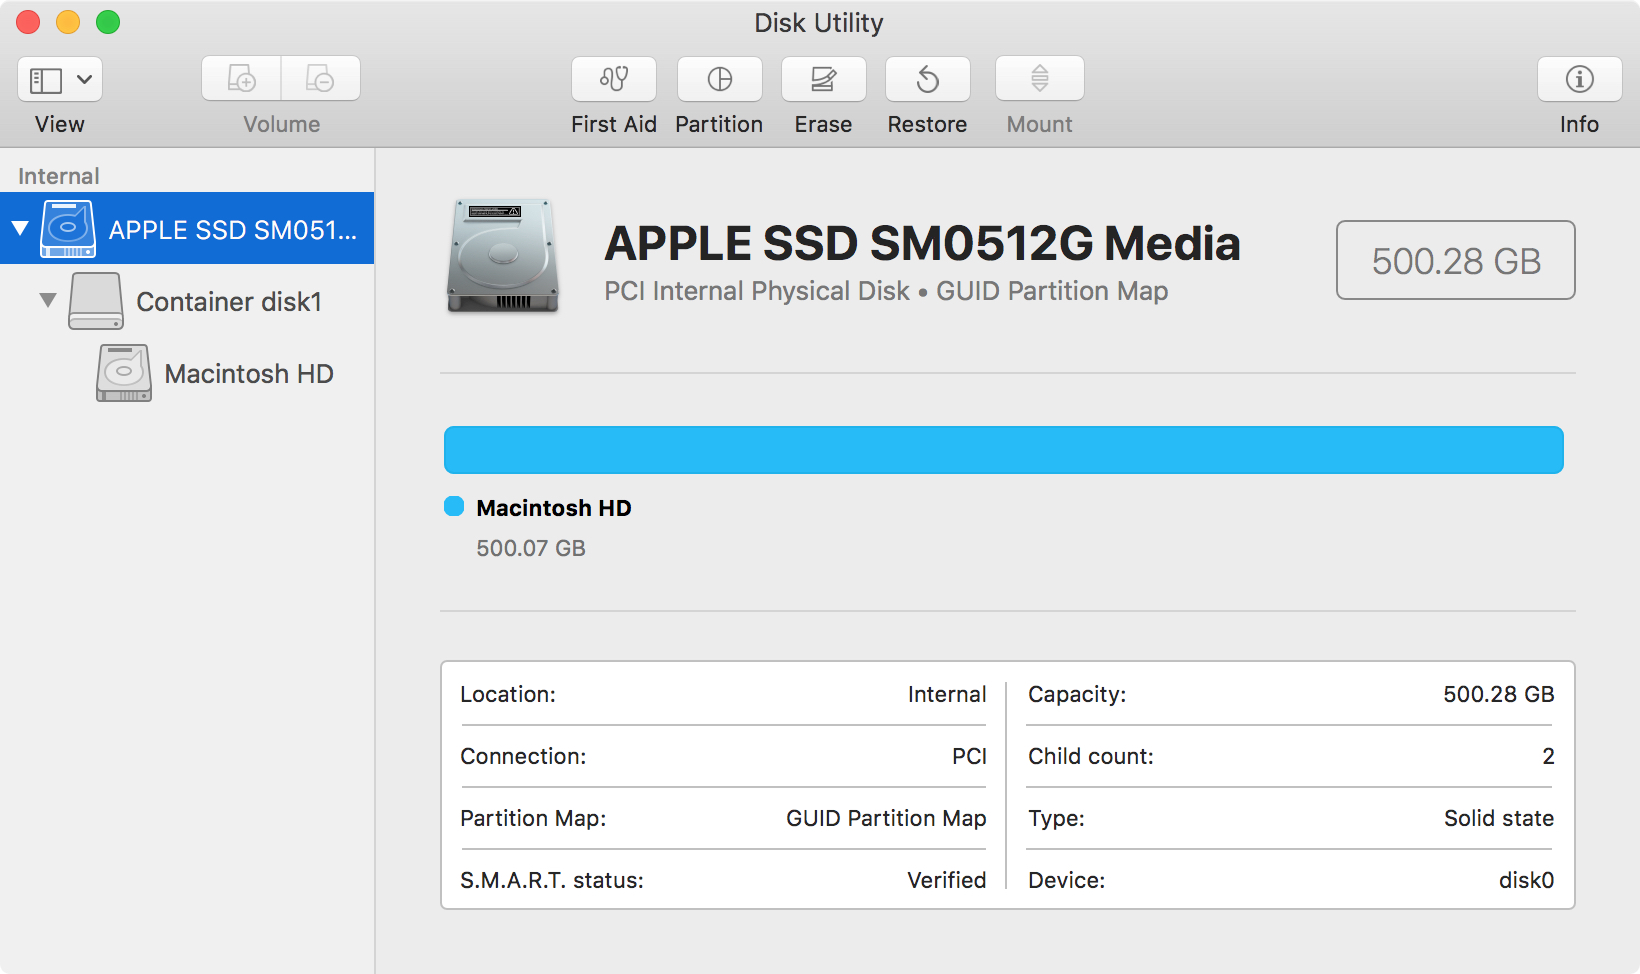This screenshot has width=1640, height=974.
Task: Click the 500.28 GB capacity box
Action: tap(1455, 261)
